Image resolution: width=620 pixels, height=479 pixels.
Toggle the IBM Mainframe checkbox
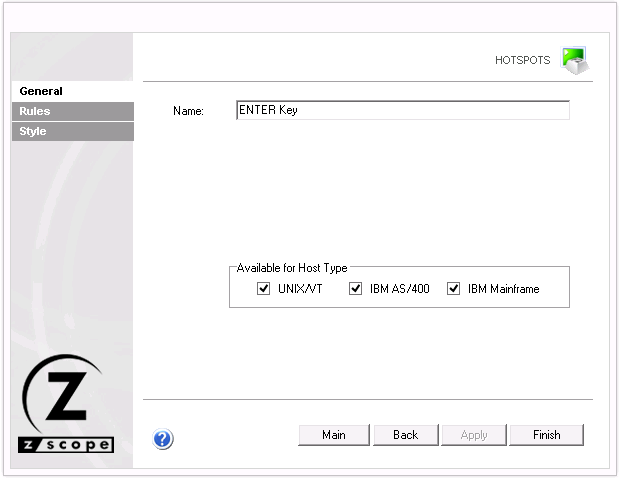coord(453,288)
